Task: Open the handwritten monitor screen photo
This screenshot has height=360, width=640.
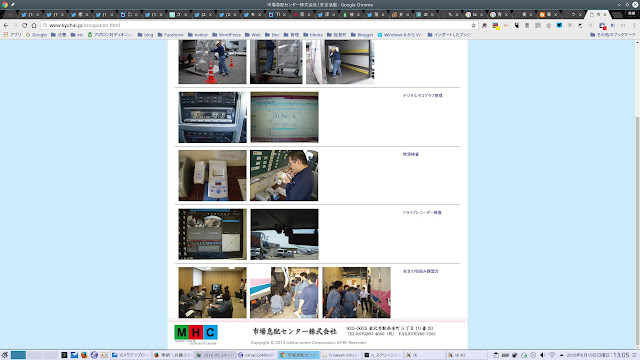Action: tap(284, 117)
